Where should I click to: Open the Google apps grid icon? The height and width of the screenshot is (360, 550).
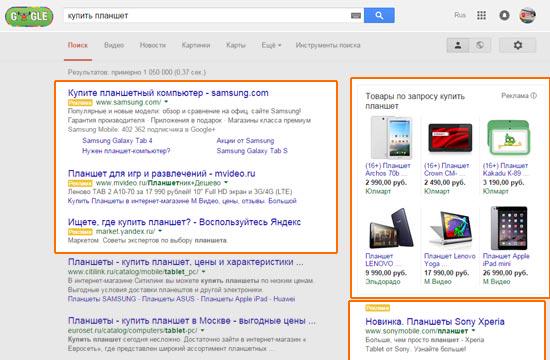click(x=482, y=15)
